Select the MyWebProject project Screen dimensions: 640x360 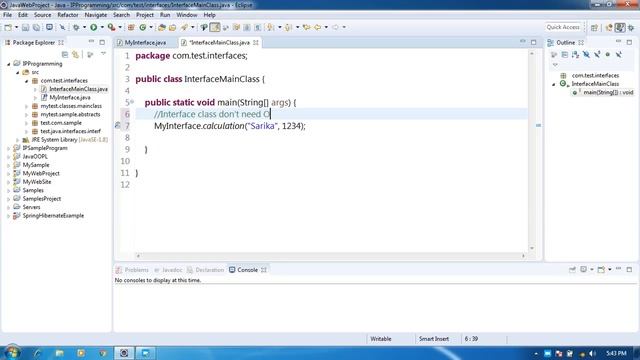pyautogui.click(x=41, y=173)
